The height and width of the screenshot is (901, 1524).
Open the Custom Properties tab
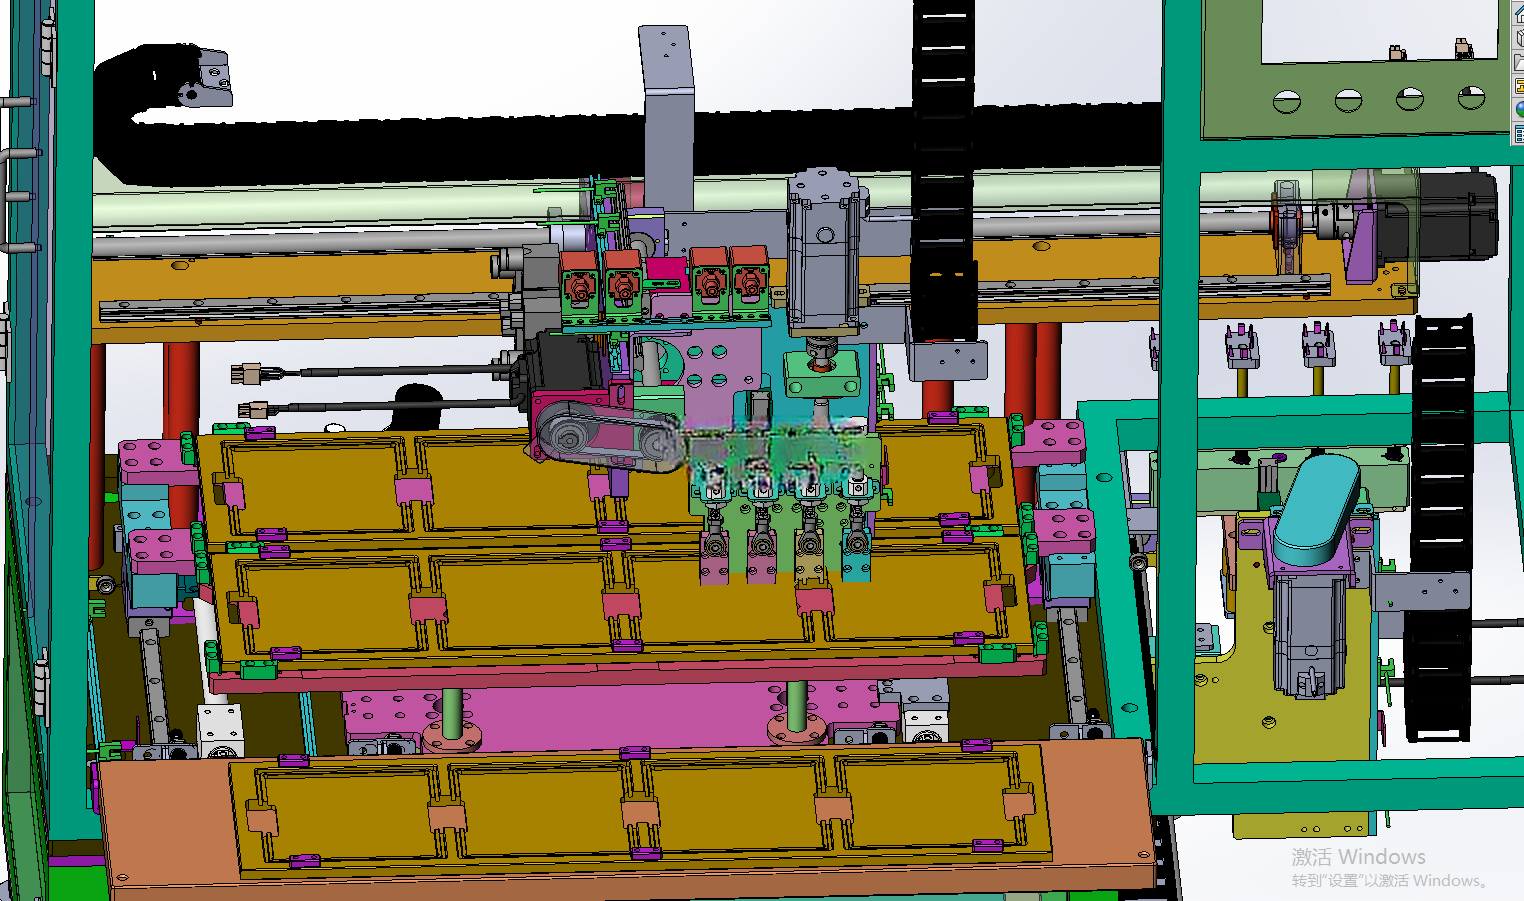tap(1519, 134)
